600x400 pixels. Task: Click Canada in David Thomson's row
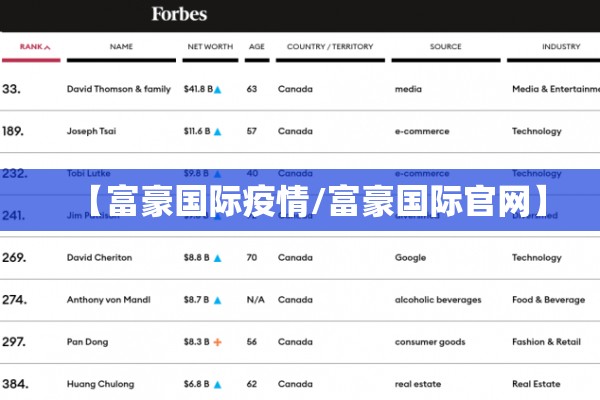tap(295, 89)
